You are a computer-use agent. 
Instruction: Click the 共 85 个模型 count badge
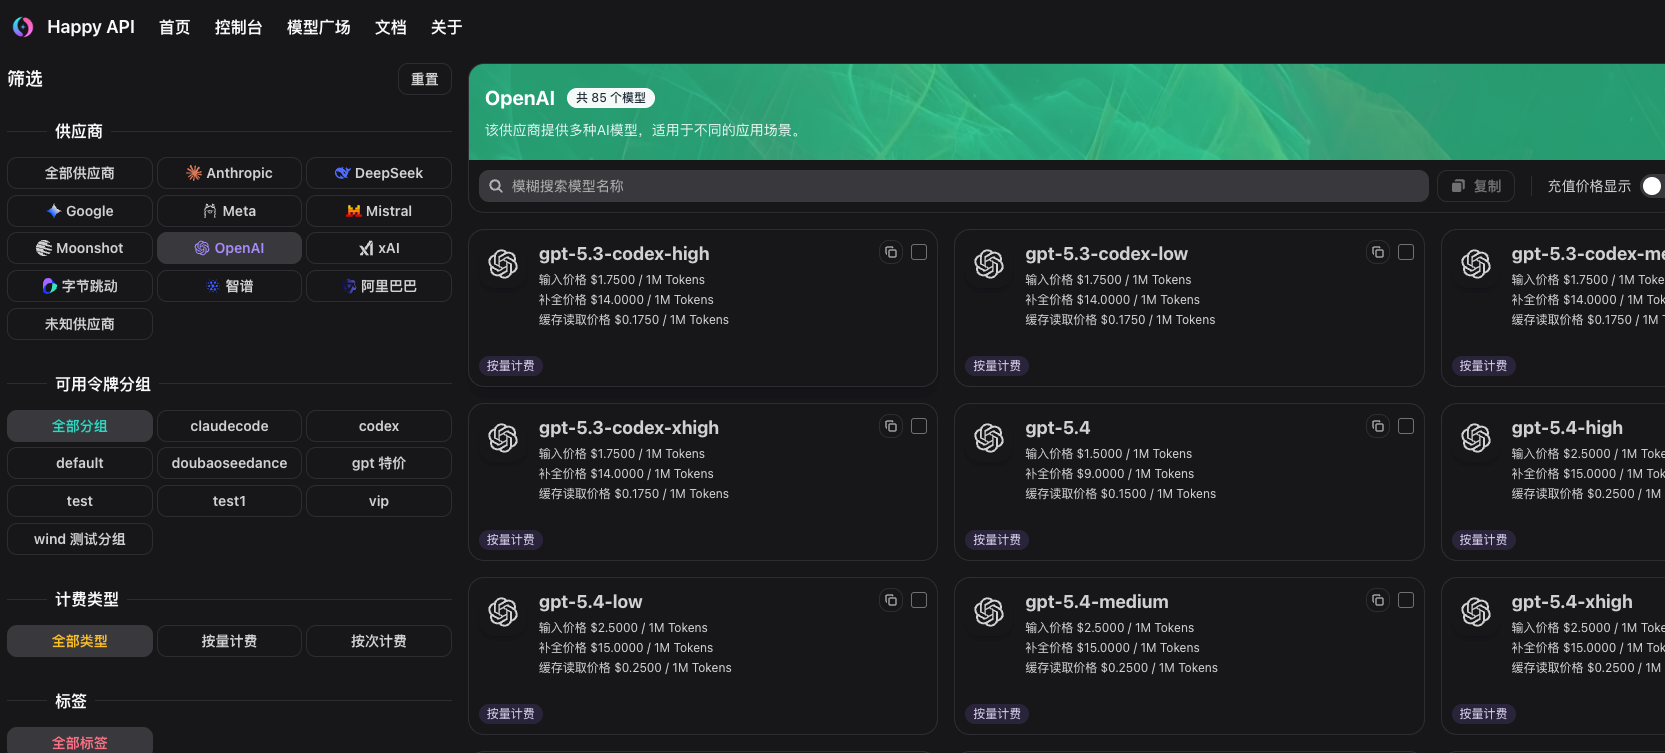click(x=611, y=98)
